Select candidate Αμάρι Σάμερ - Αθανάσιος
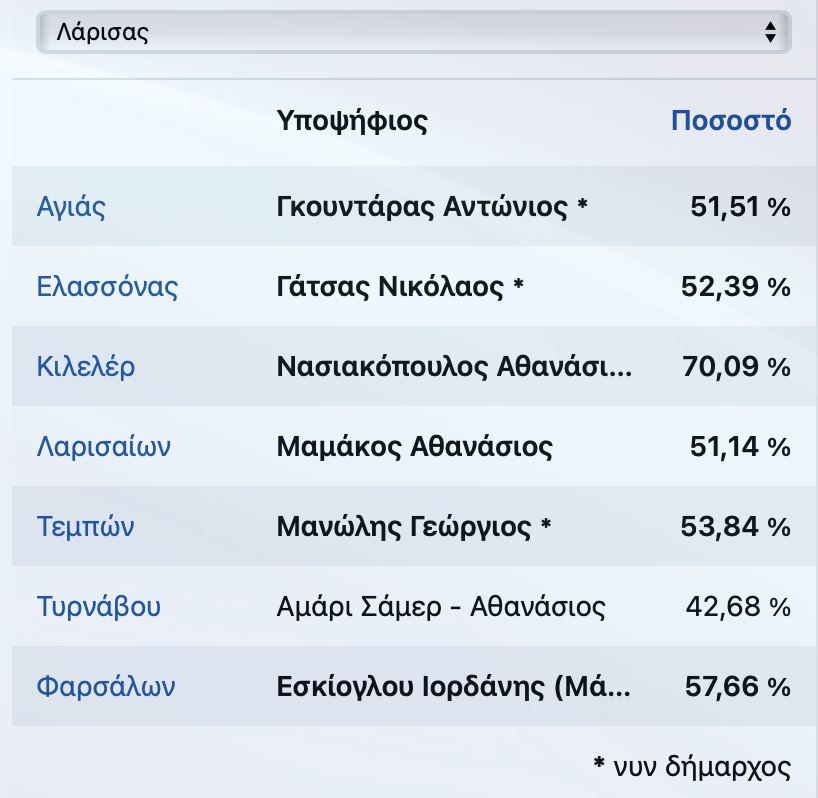The image size is (818, 798). (441, 607)
